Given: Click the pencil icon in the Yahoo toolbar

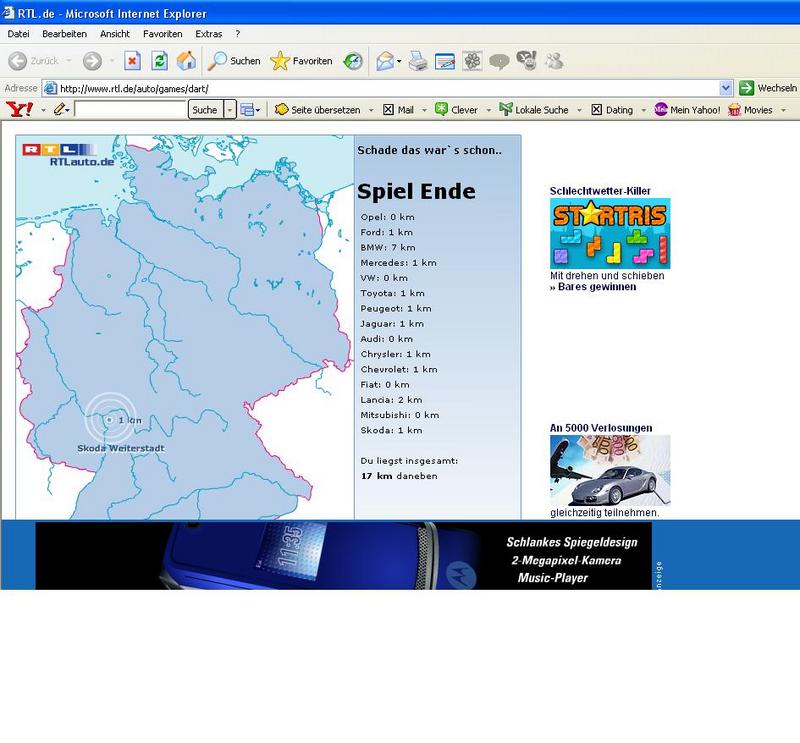Looking at the screenshot, I should 59,109.
